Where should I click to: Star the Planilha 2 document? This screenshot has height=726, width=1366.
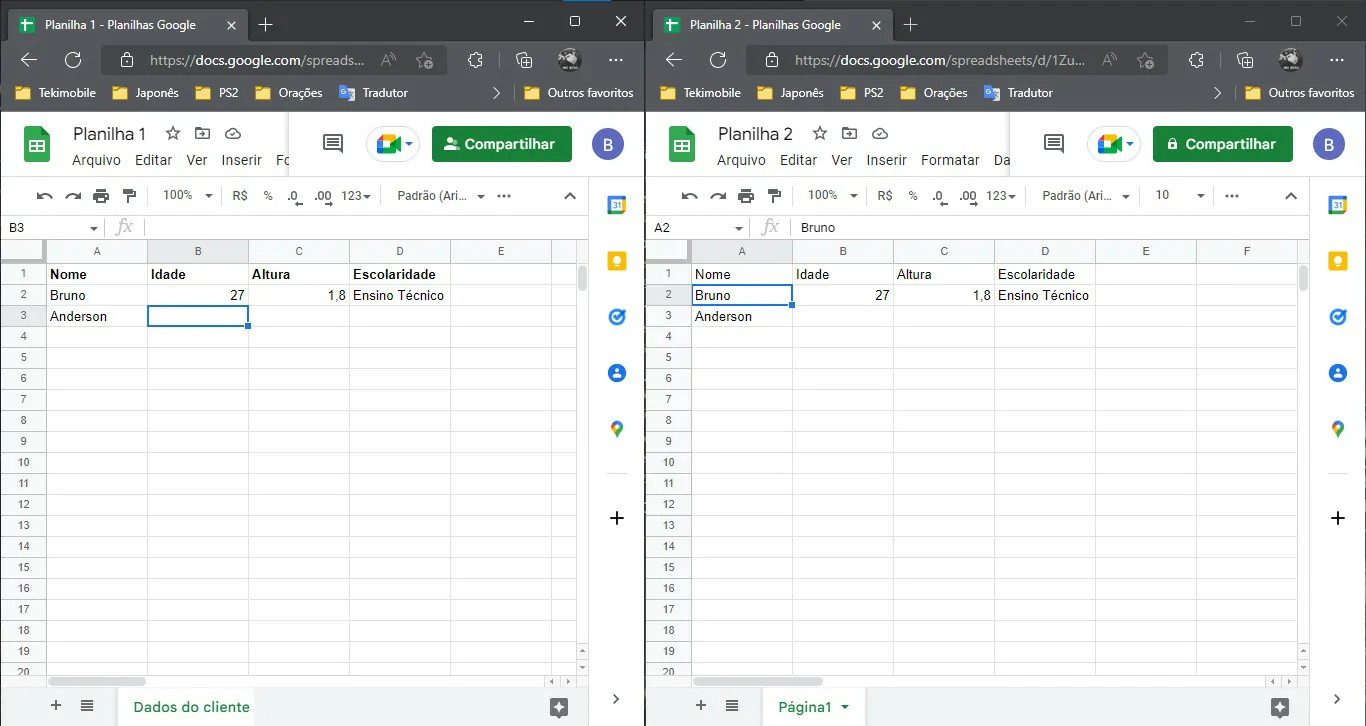(819, 133)
